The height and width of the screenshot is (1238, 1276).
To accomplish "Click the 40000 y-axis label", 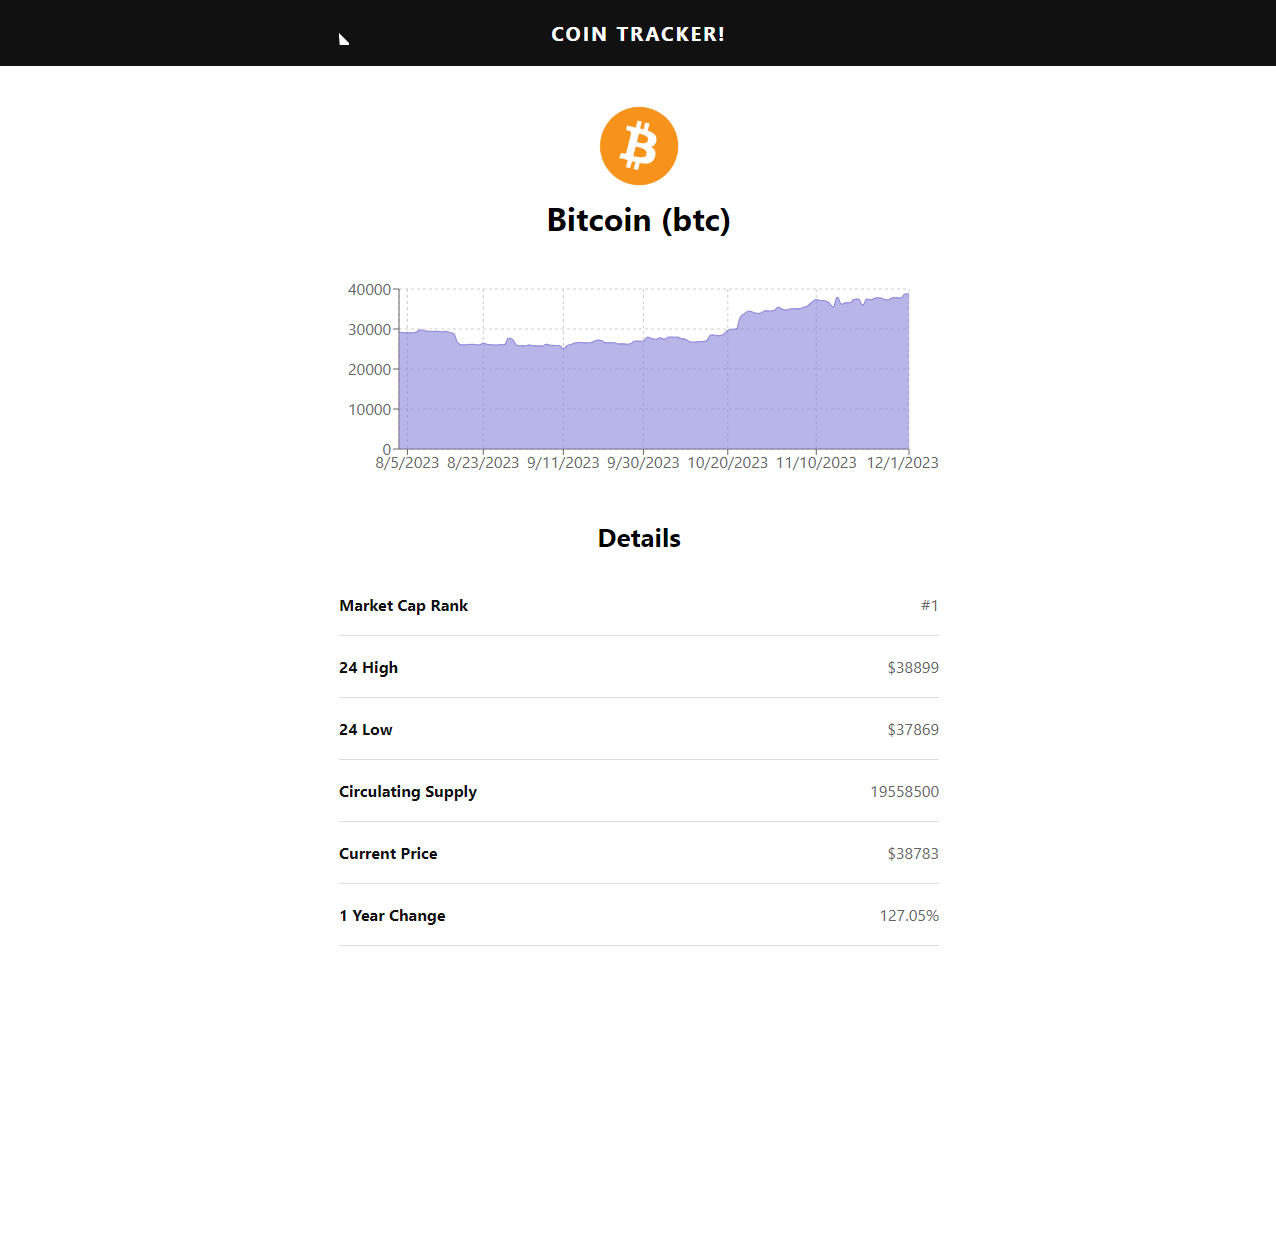I will [369, 290].
